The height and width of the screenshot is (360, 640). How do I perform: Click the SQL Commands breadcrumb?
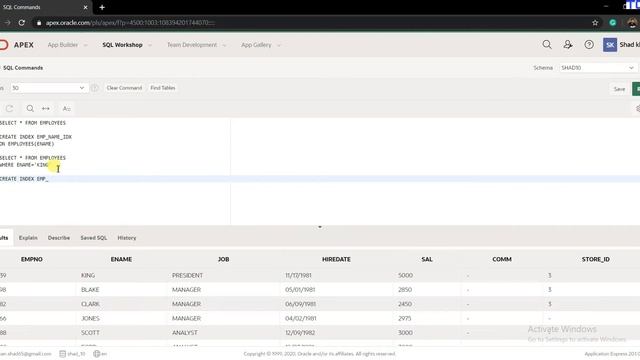(23, 68)
